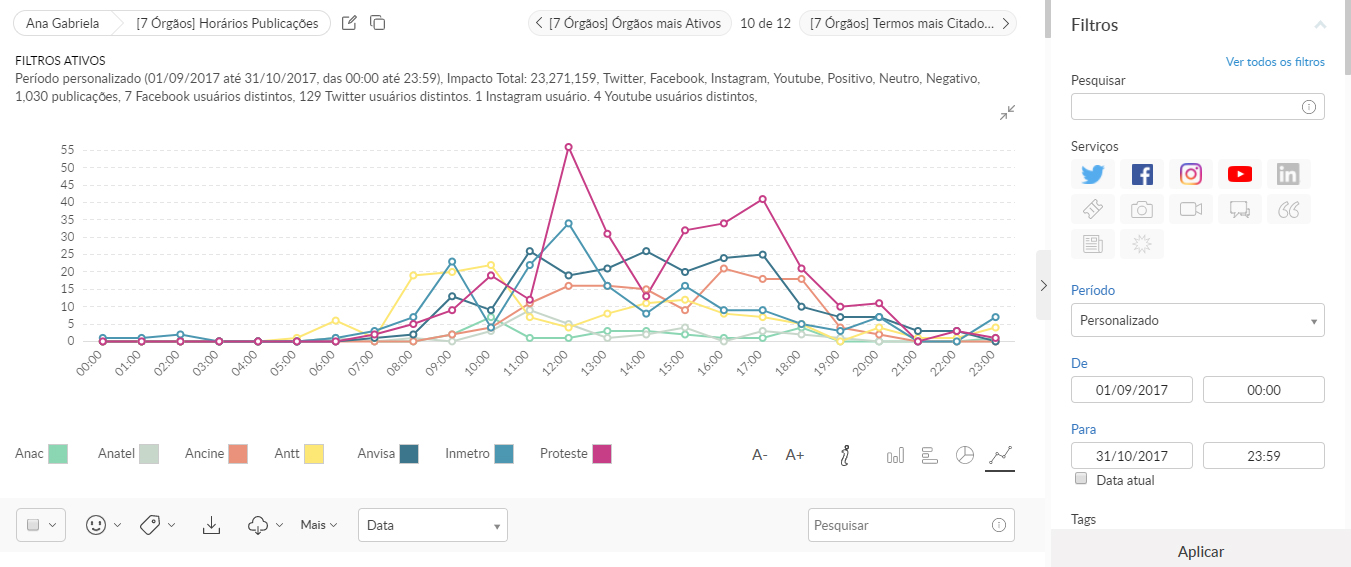The height and width of the screenshot is (567, 1351).
Task: Switch to the pie chart view
Action: click(x=965, y=456)
